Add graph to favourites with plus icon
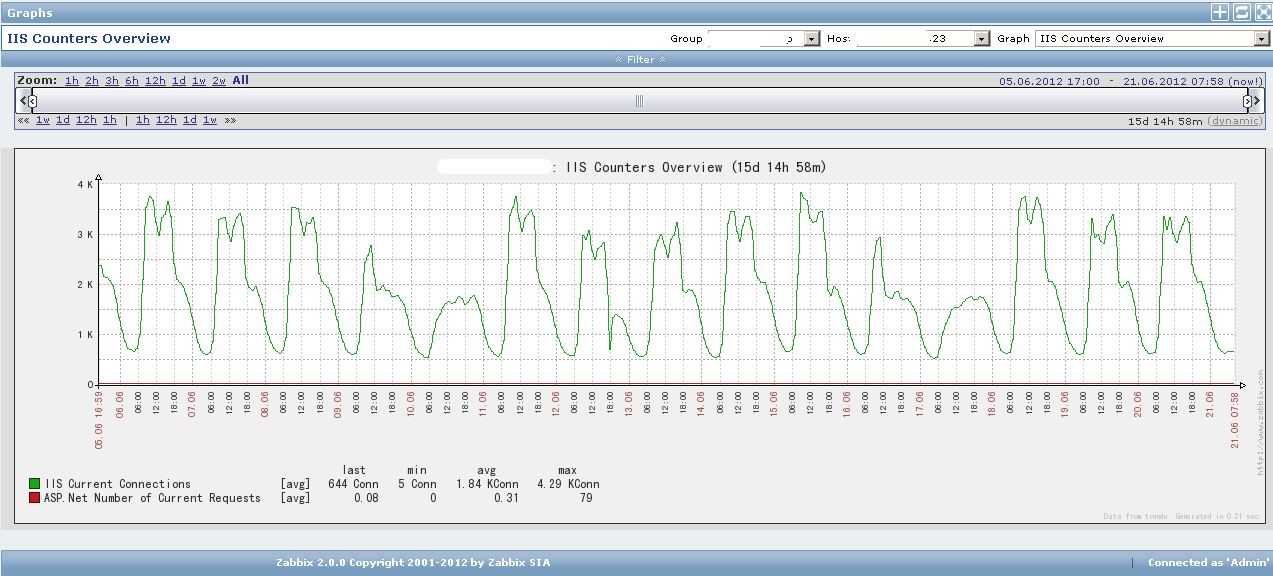The image size is (1273, 576). (1219, 12)
